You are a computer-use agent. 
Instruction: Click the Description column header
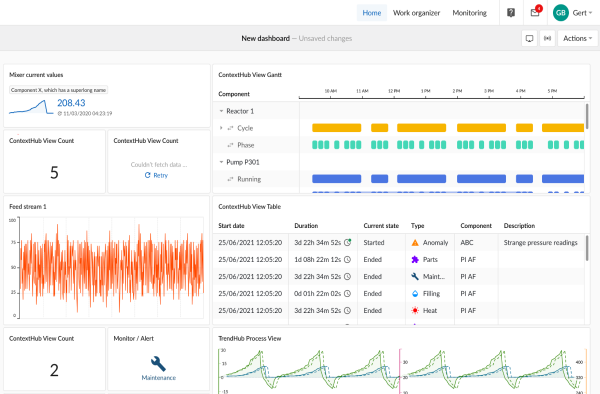519,226
